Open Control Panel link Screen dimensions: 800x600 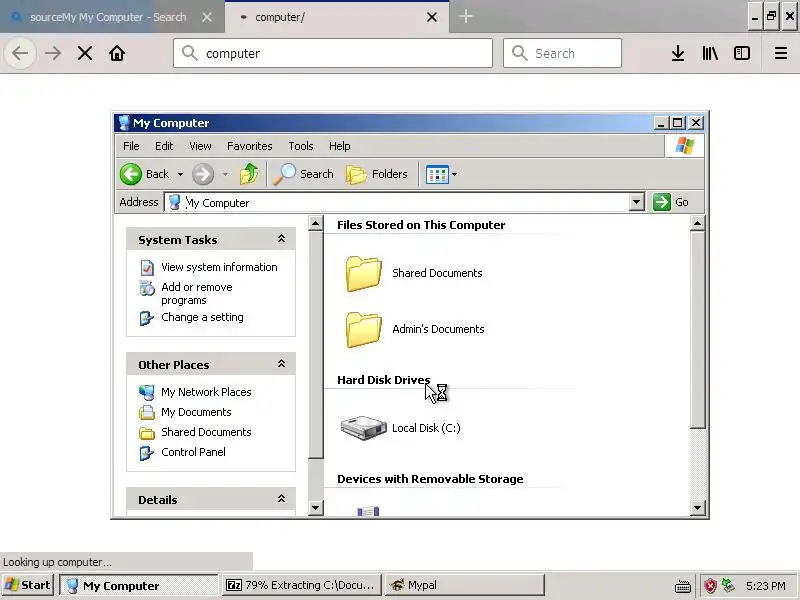click(193, 452)
